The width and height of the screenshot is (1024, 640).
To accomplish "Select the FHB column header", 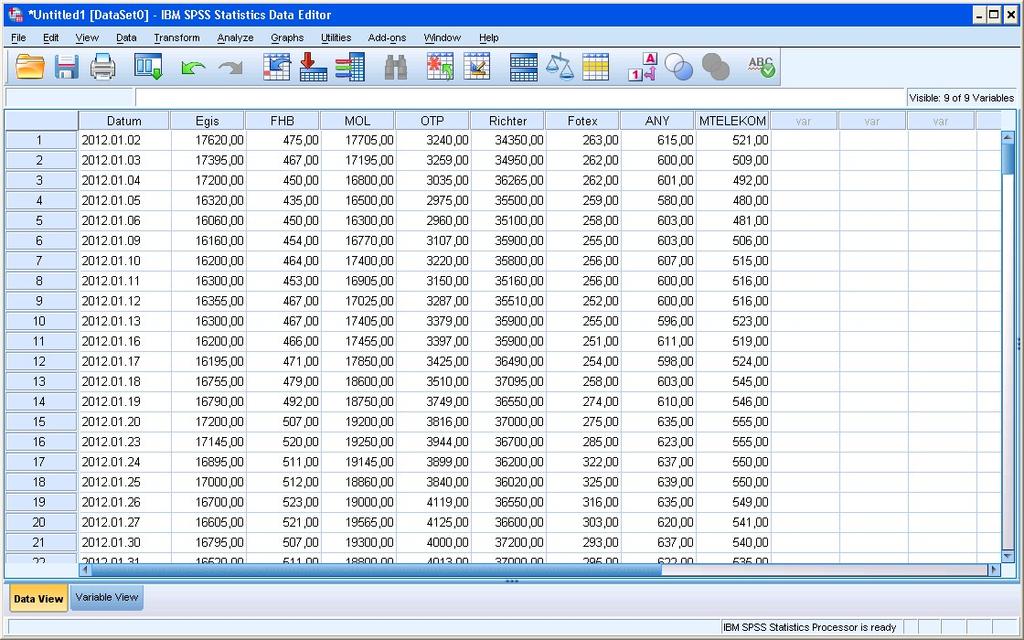I will (x=282, y=121).
